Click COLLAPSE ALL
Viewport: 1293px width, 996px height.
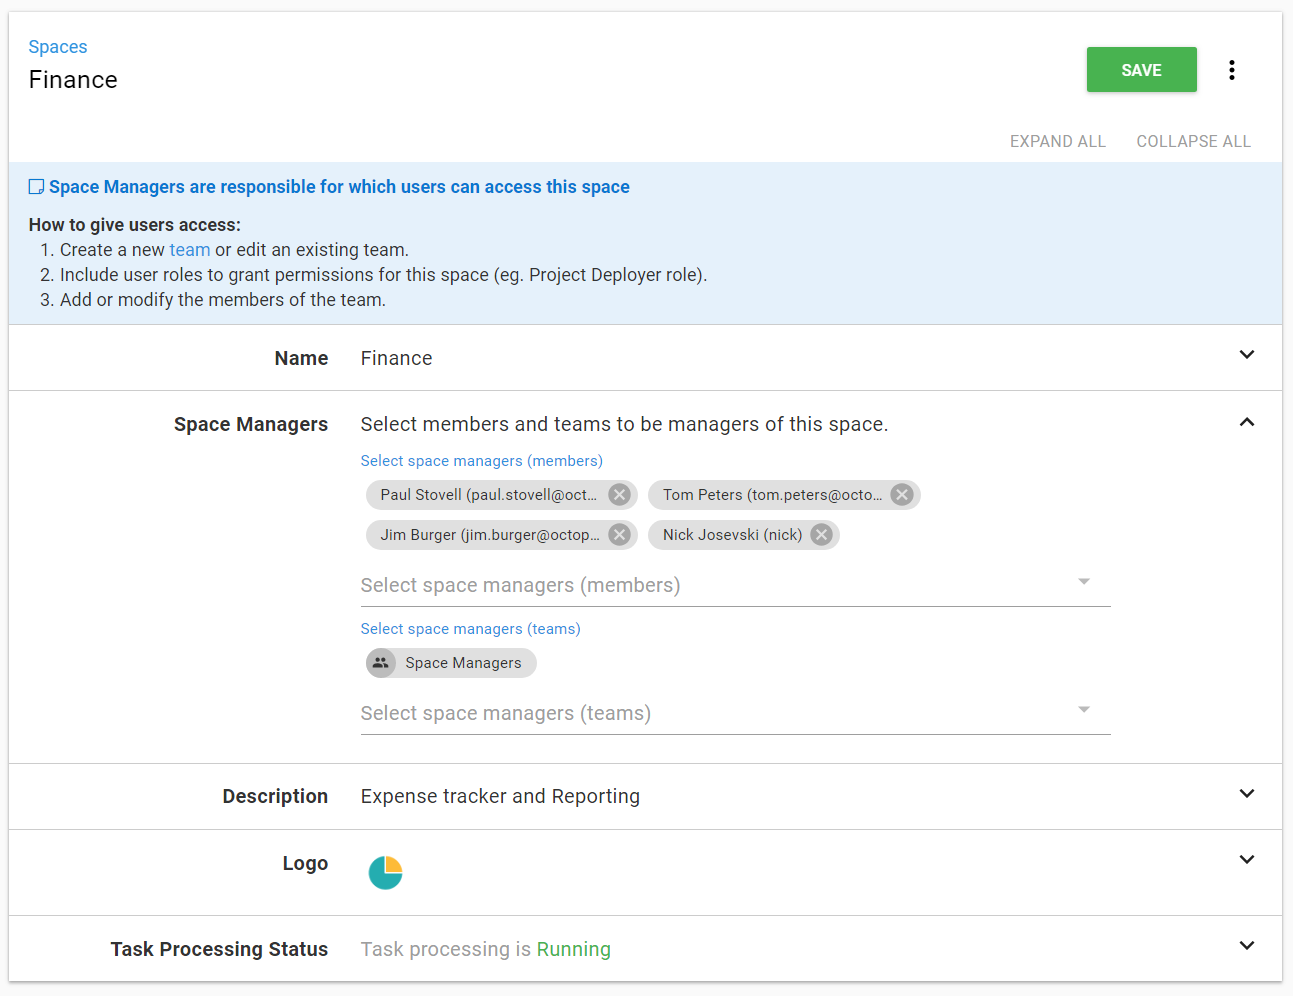[x=1192, y=141]
